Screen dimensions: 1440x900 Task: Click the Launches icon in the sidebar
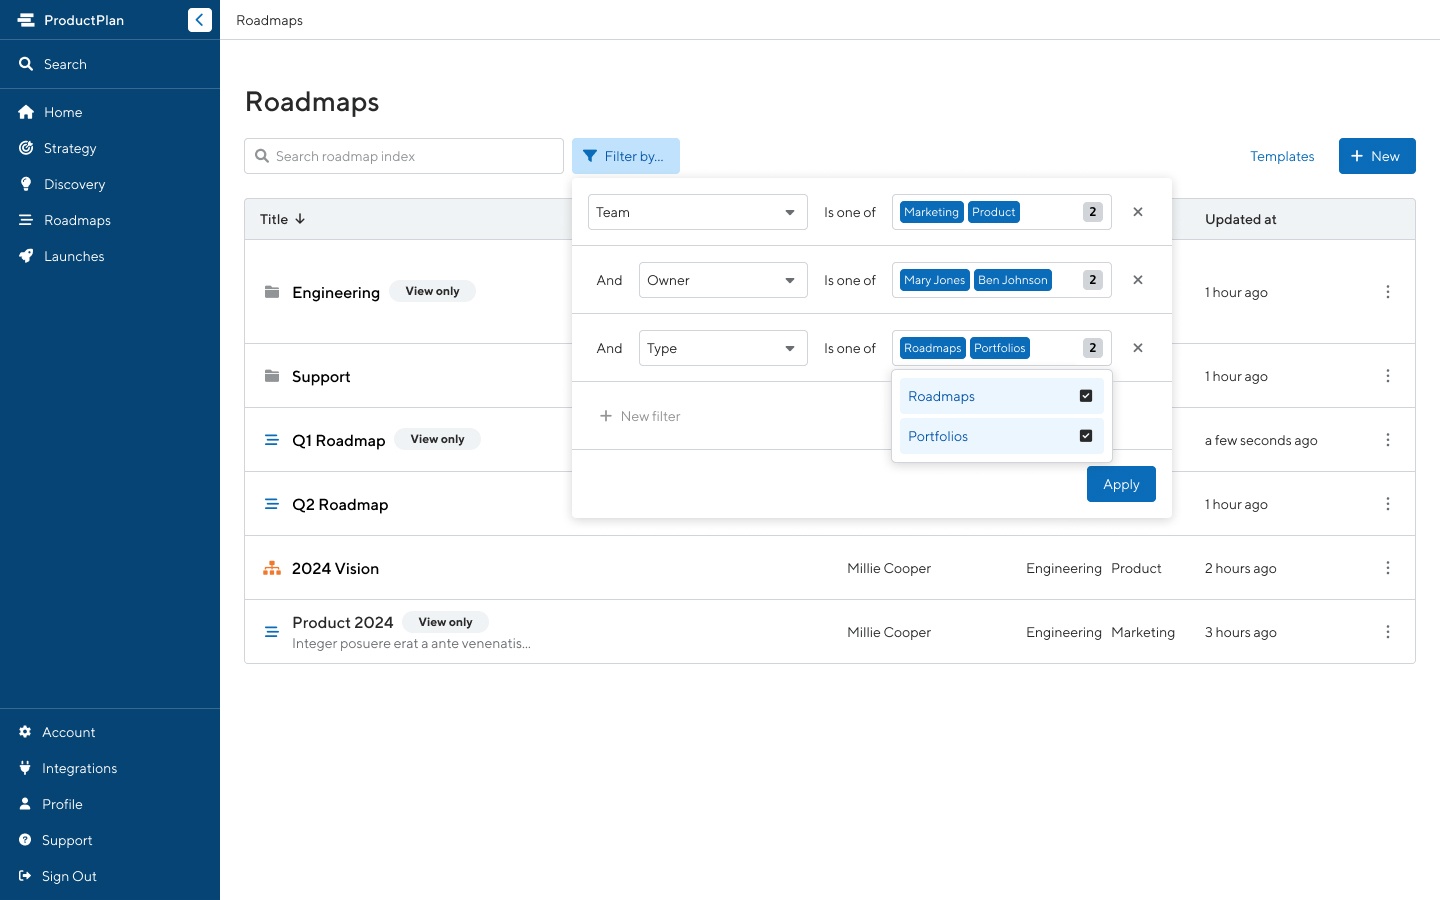coord(26,256)
